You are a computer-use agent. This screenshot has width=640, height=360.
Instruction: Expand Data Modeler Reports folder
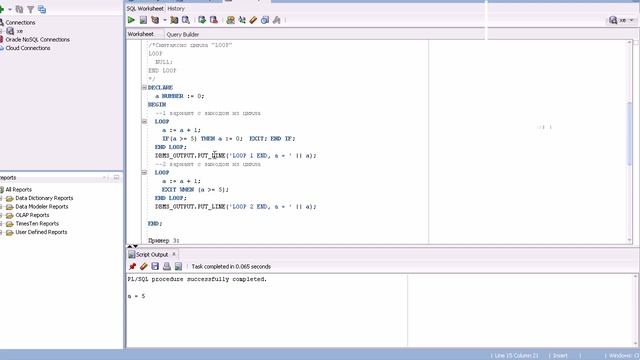[1, 207]
